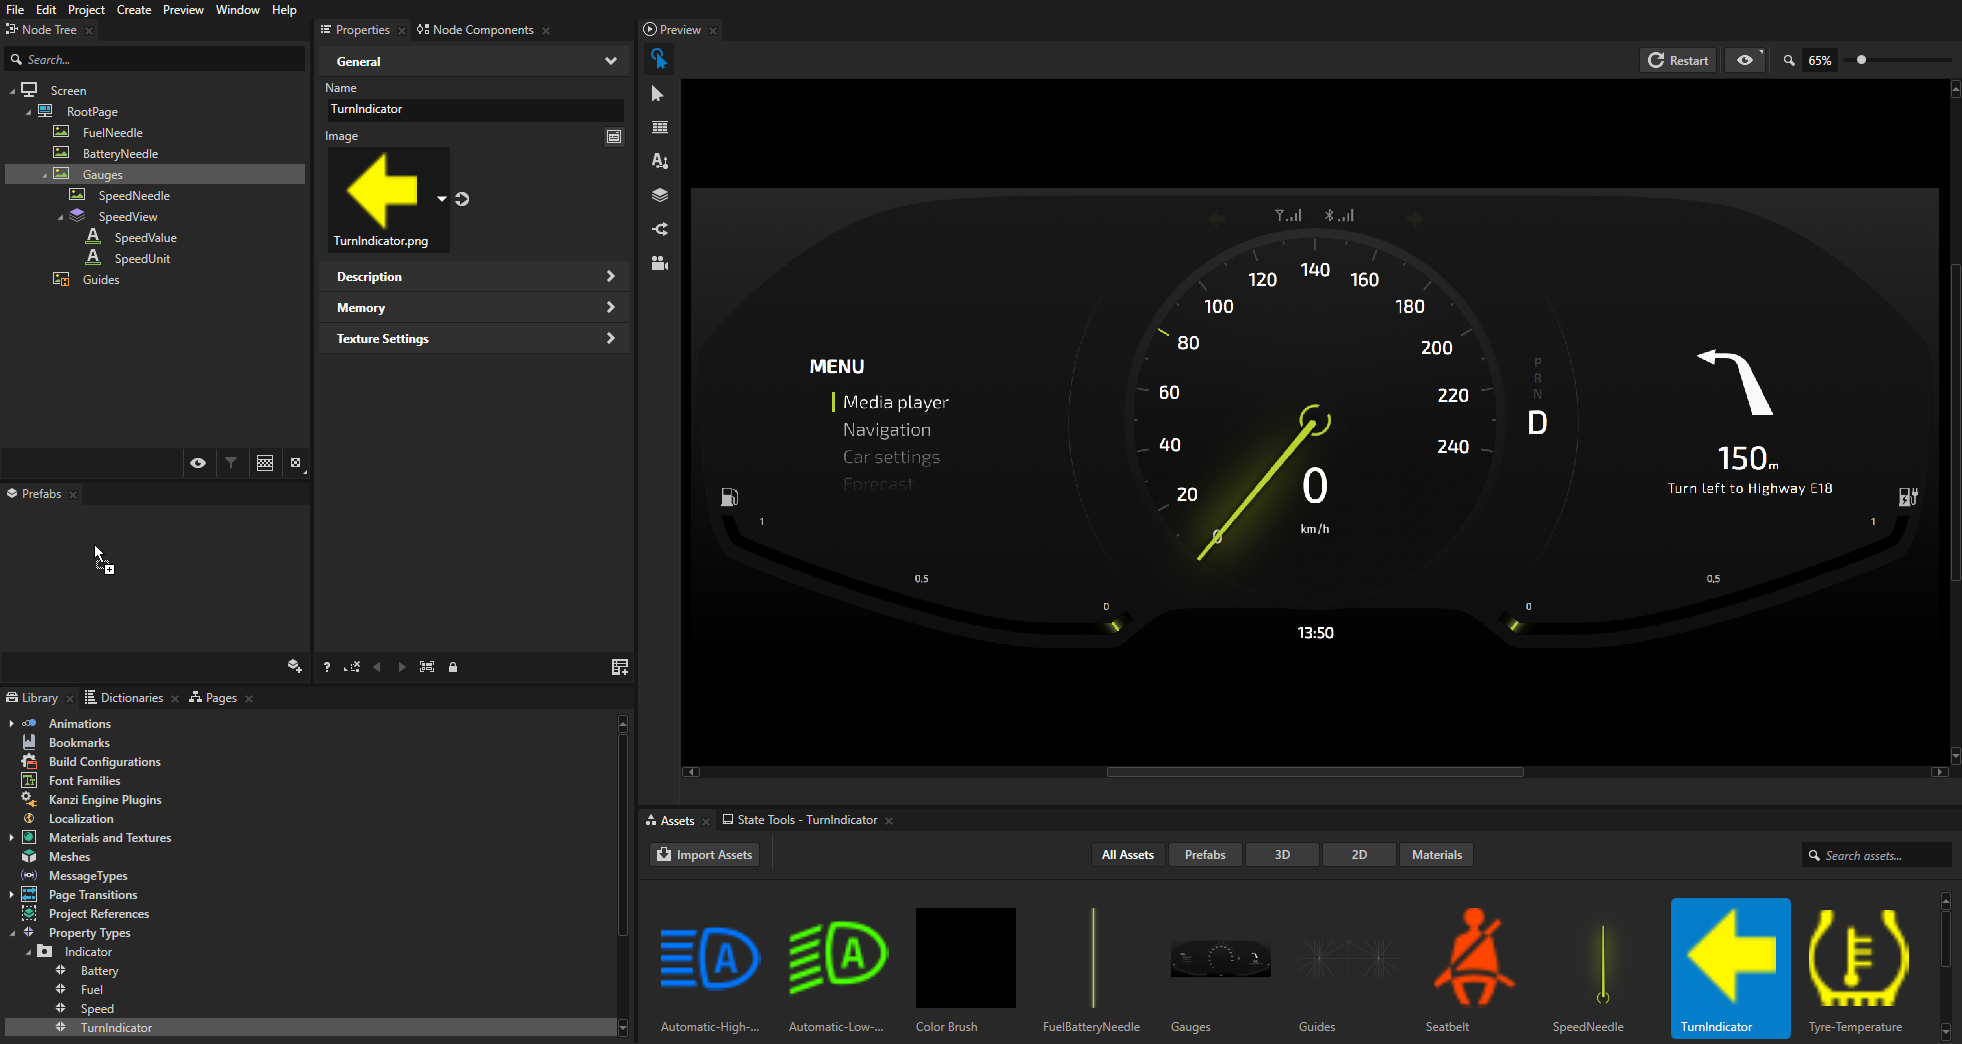The height and width of the screenshot is (1044, 1962).
Task: Collapse the General section in Properties
Action: coord(609,61)
